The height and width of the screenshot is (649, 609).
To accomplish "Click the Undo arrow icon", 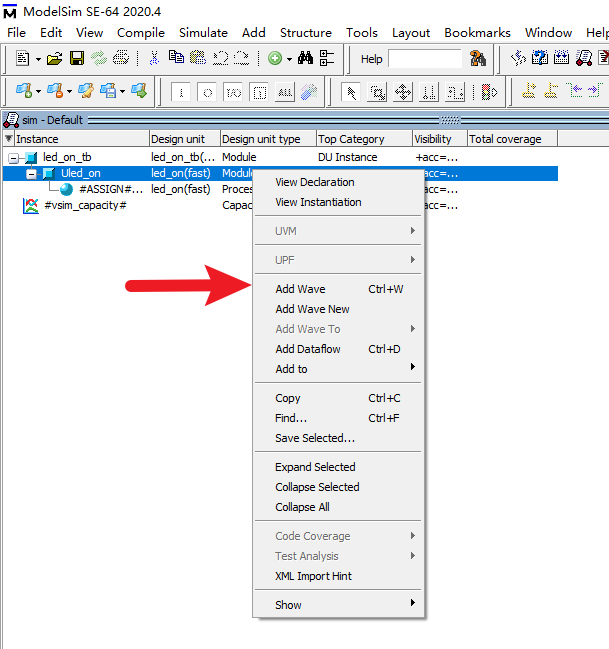I will (220, 58).
